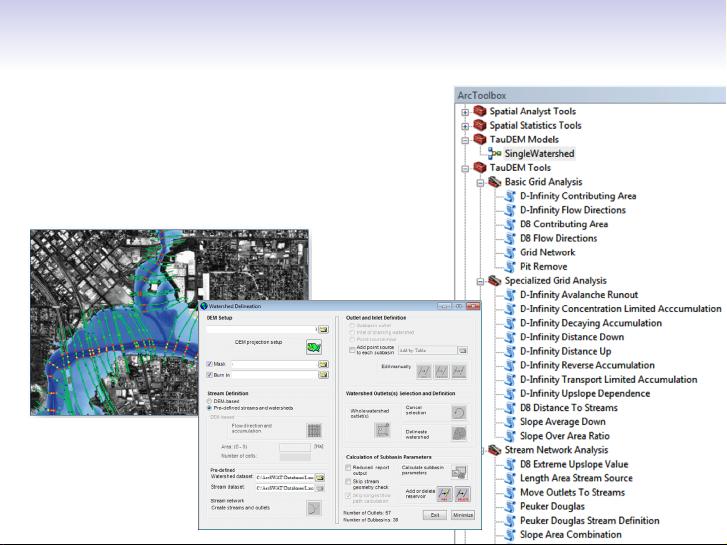
Task: Open the DEM projection setup globe icon
Action: point(314,347)
